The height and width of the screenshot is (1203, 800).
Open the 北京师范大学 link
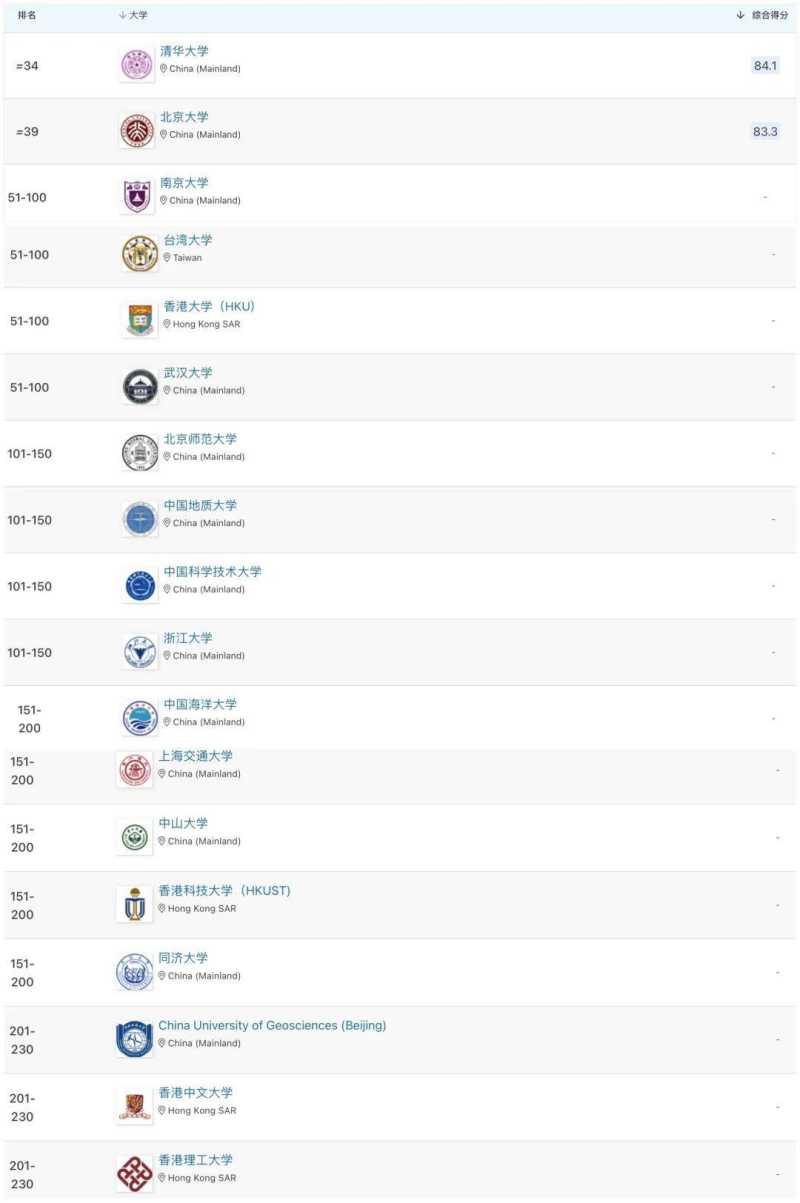pos(200,439)
